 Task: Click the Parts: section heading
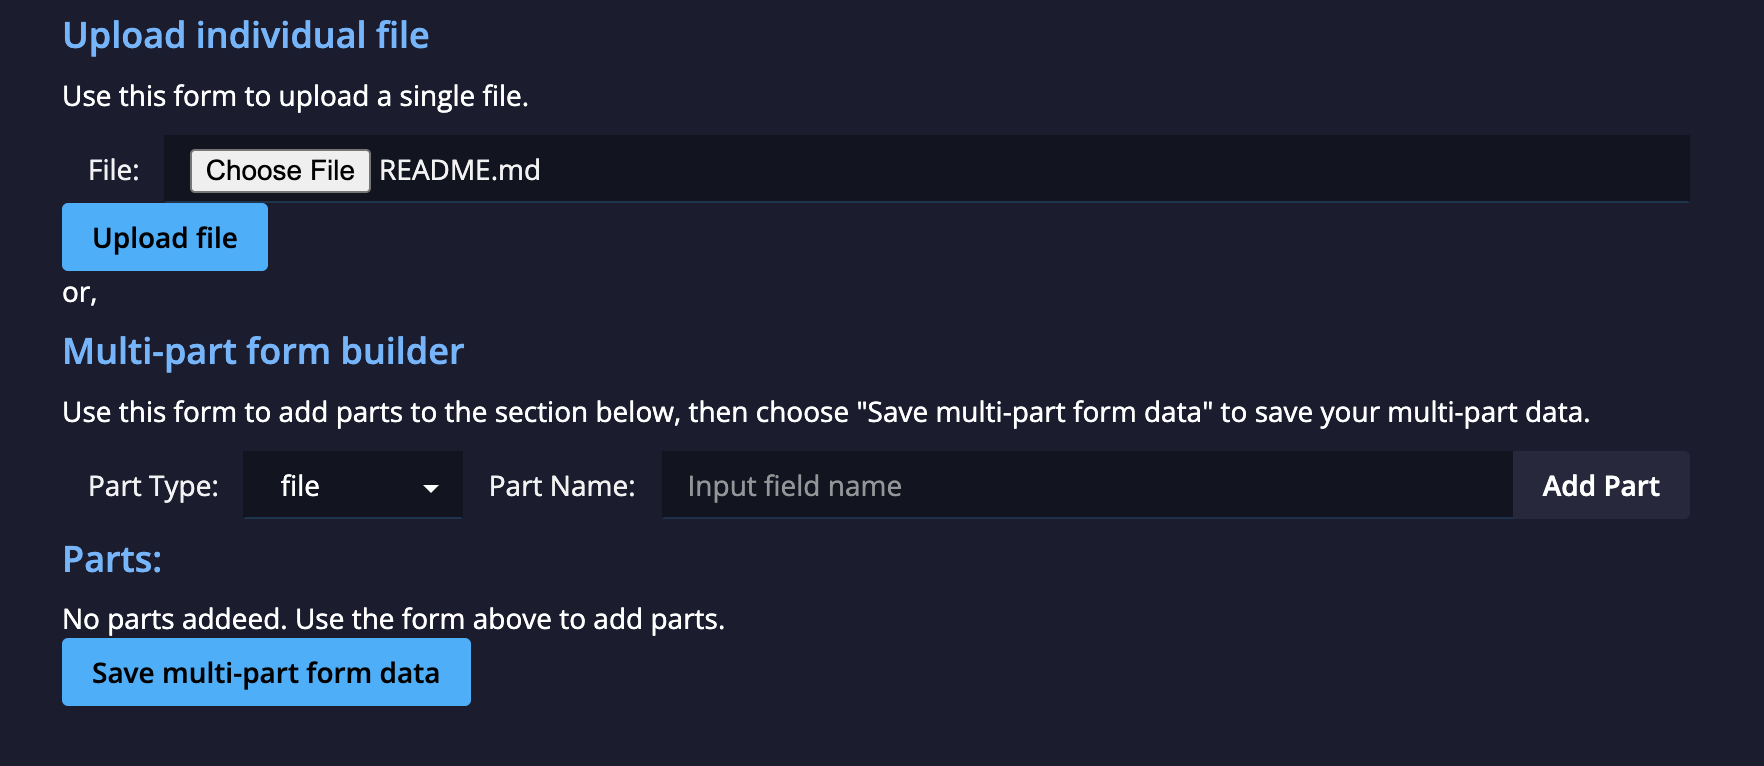tap(112, 560)
